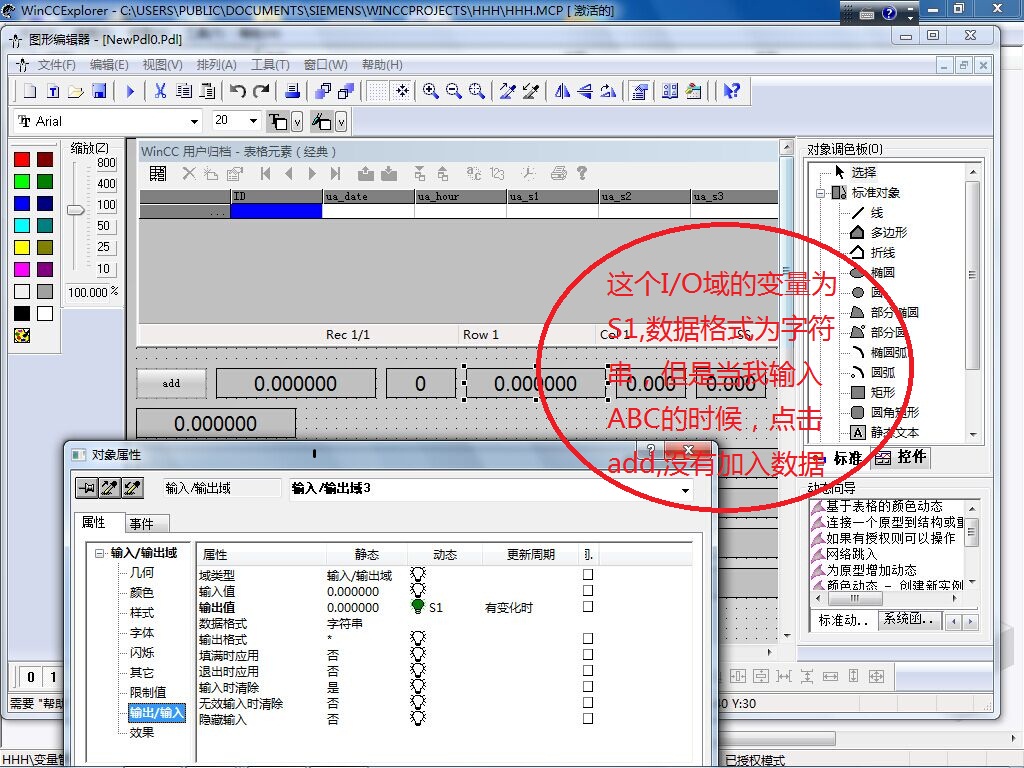Open border color dropdown arrow in font bar
This screenshot has height=768, width=1024.
(x=297, y=121)
